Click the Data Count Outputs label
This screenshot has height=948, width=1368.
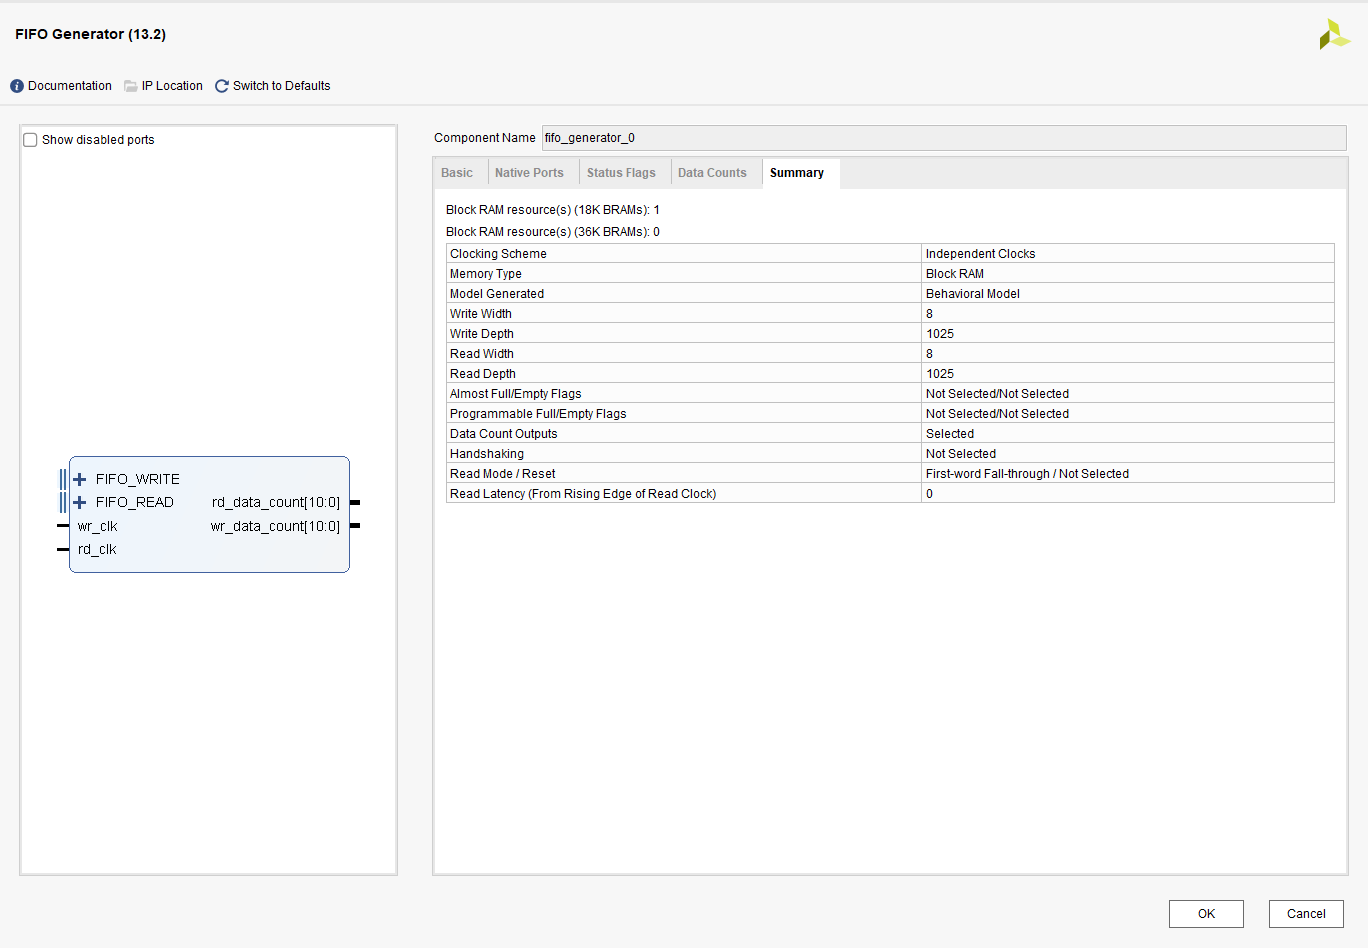[504, 434]
